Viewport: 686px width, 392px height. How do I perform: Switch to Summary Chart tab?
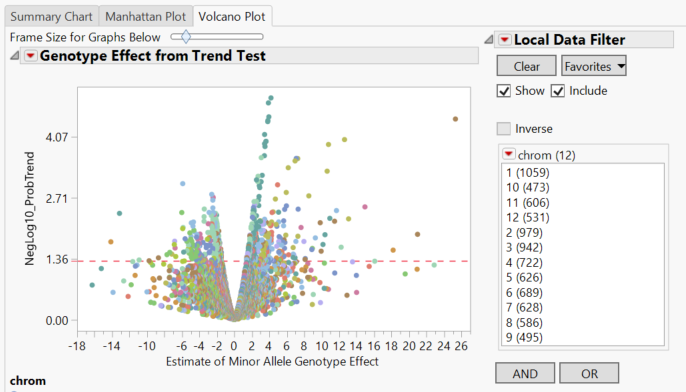coord(51,17)
